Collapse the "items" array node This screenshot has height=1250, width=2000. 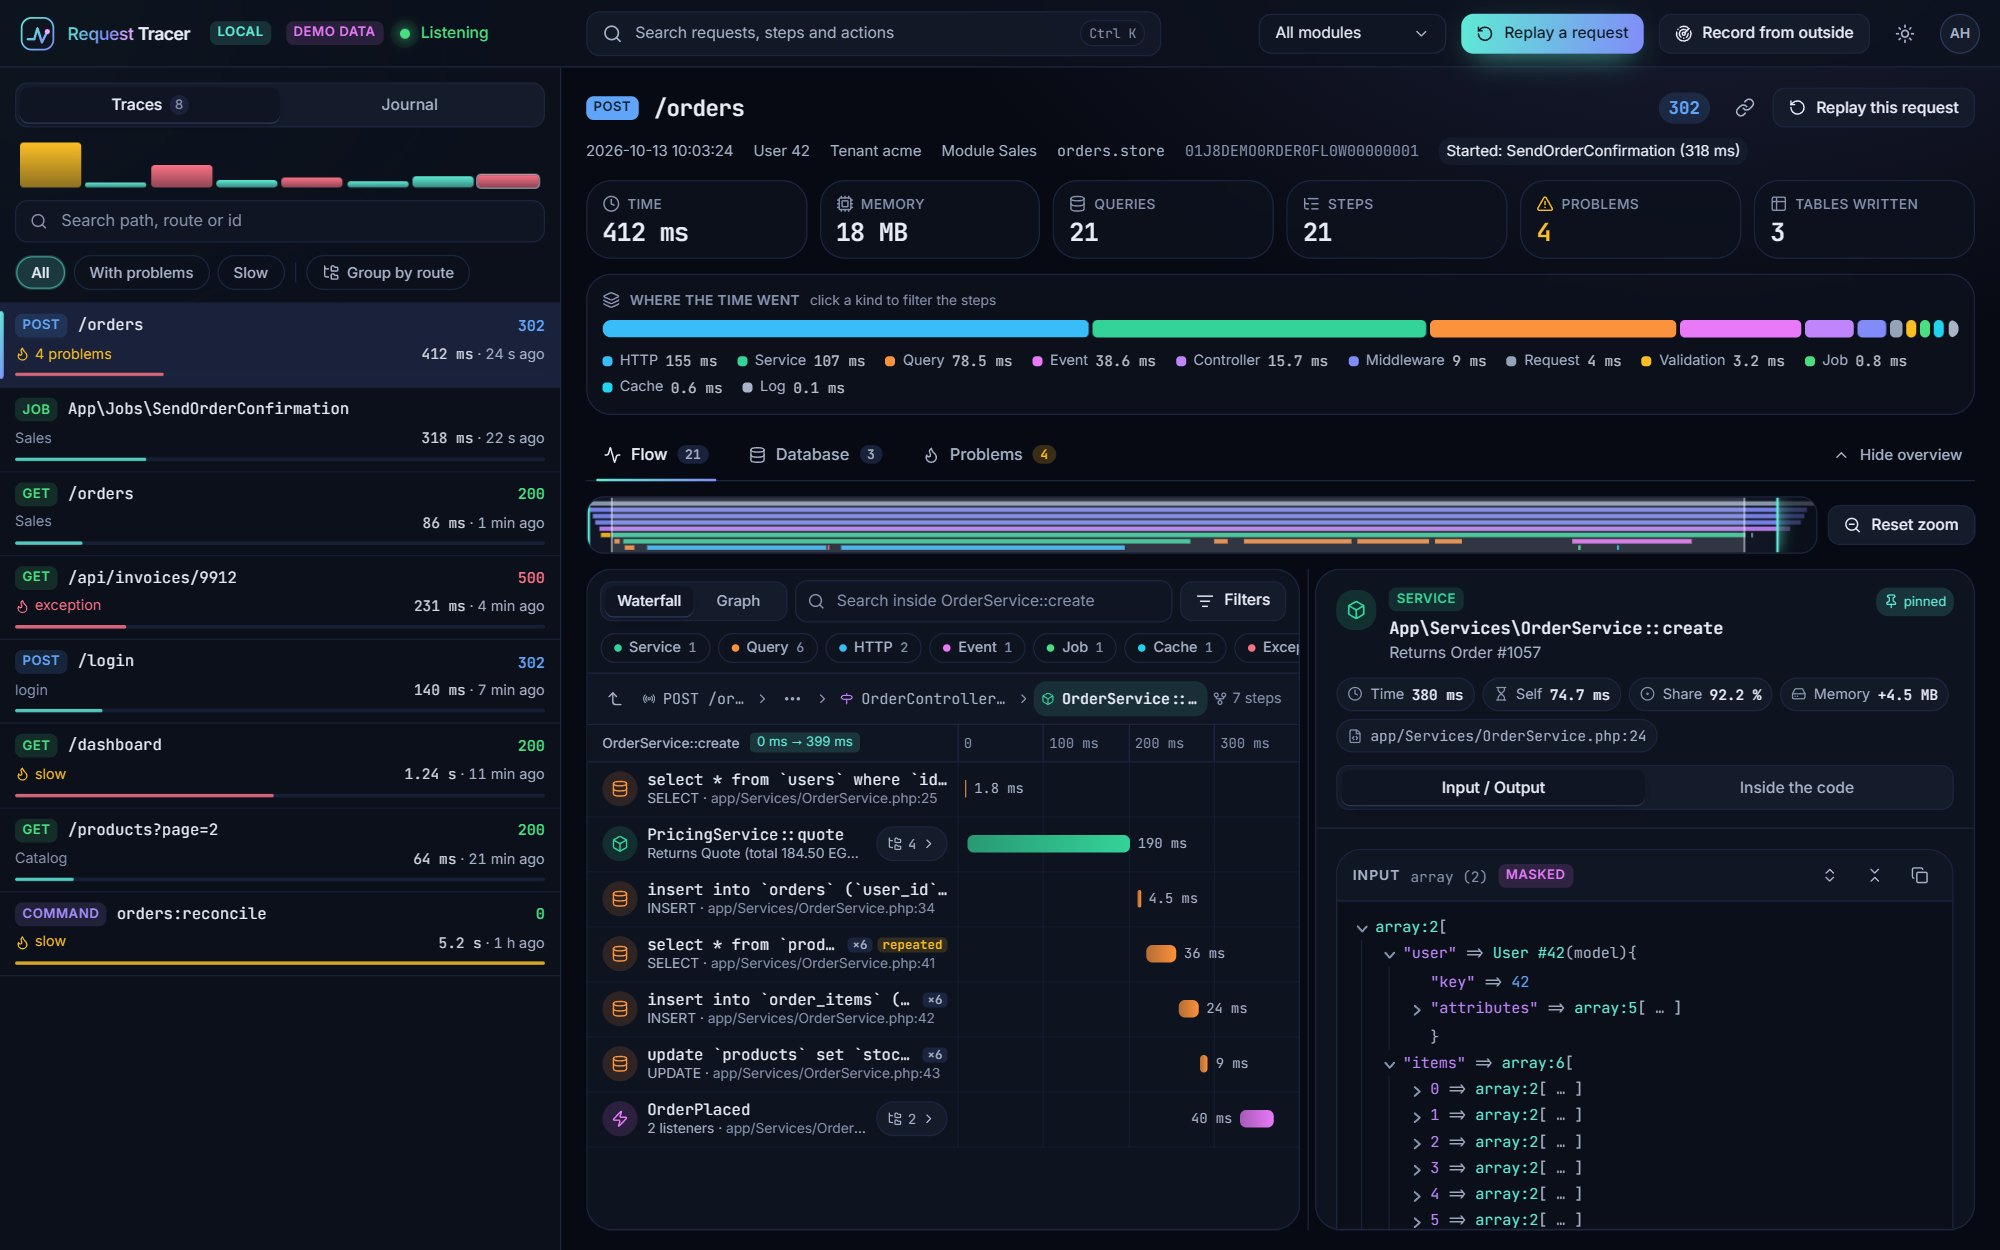tap(1389, 1064)
